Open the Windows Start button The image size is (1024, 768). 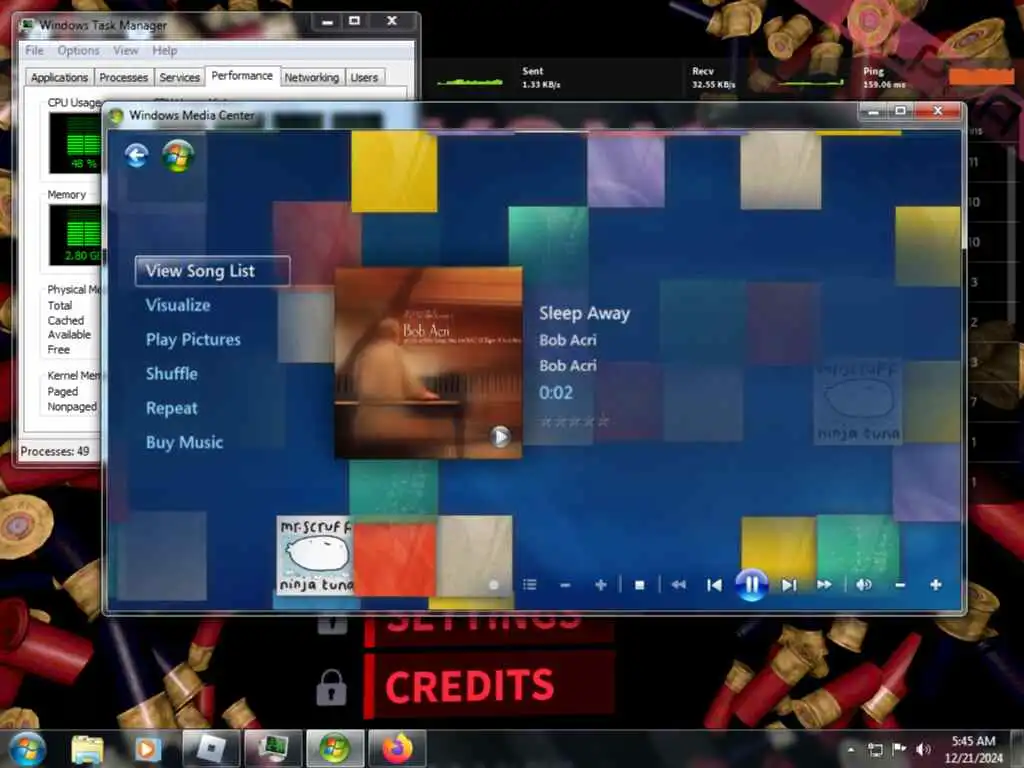coord(27,749)
